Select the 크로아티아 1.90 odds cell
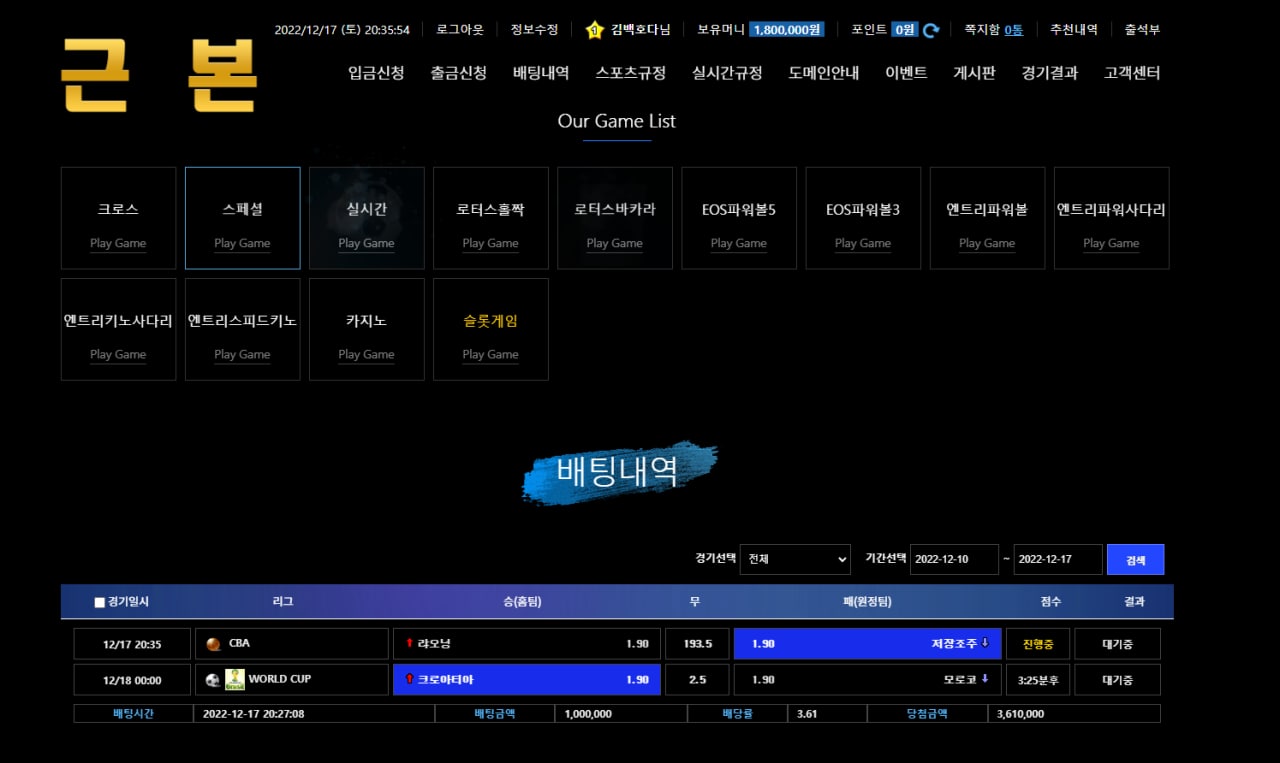Image resolution: width=1280 pixels, height=763 pixels. [527, 680]
